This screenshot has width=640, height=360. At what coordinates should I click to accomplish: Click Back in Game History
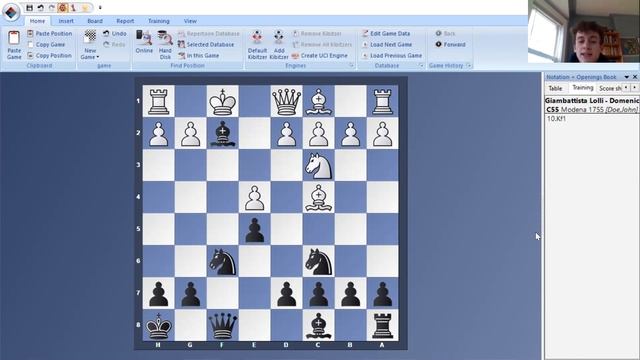[445, 33]
